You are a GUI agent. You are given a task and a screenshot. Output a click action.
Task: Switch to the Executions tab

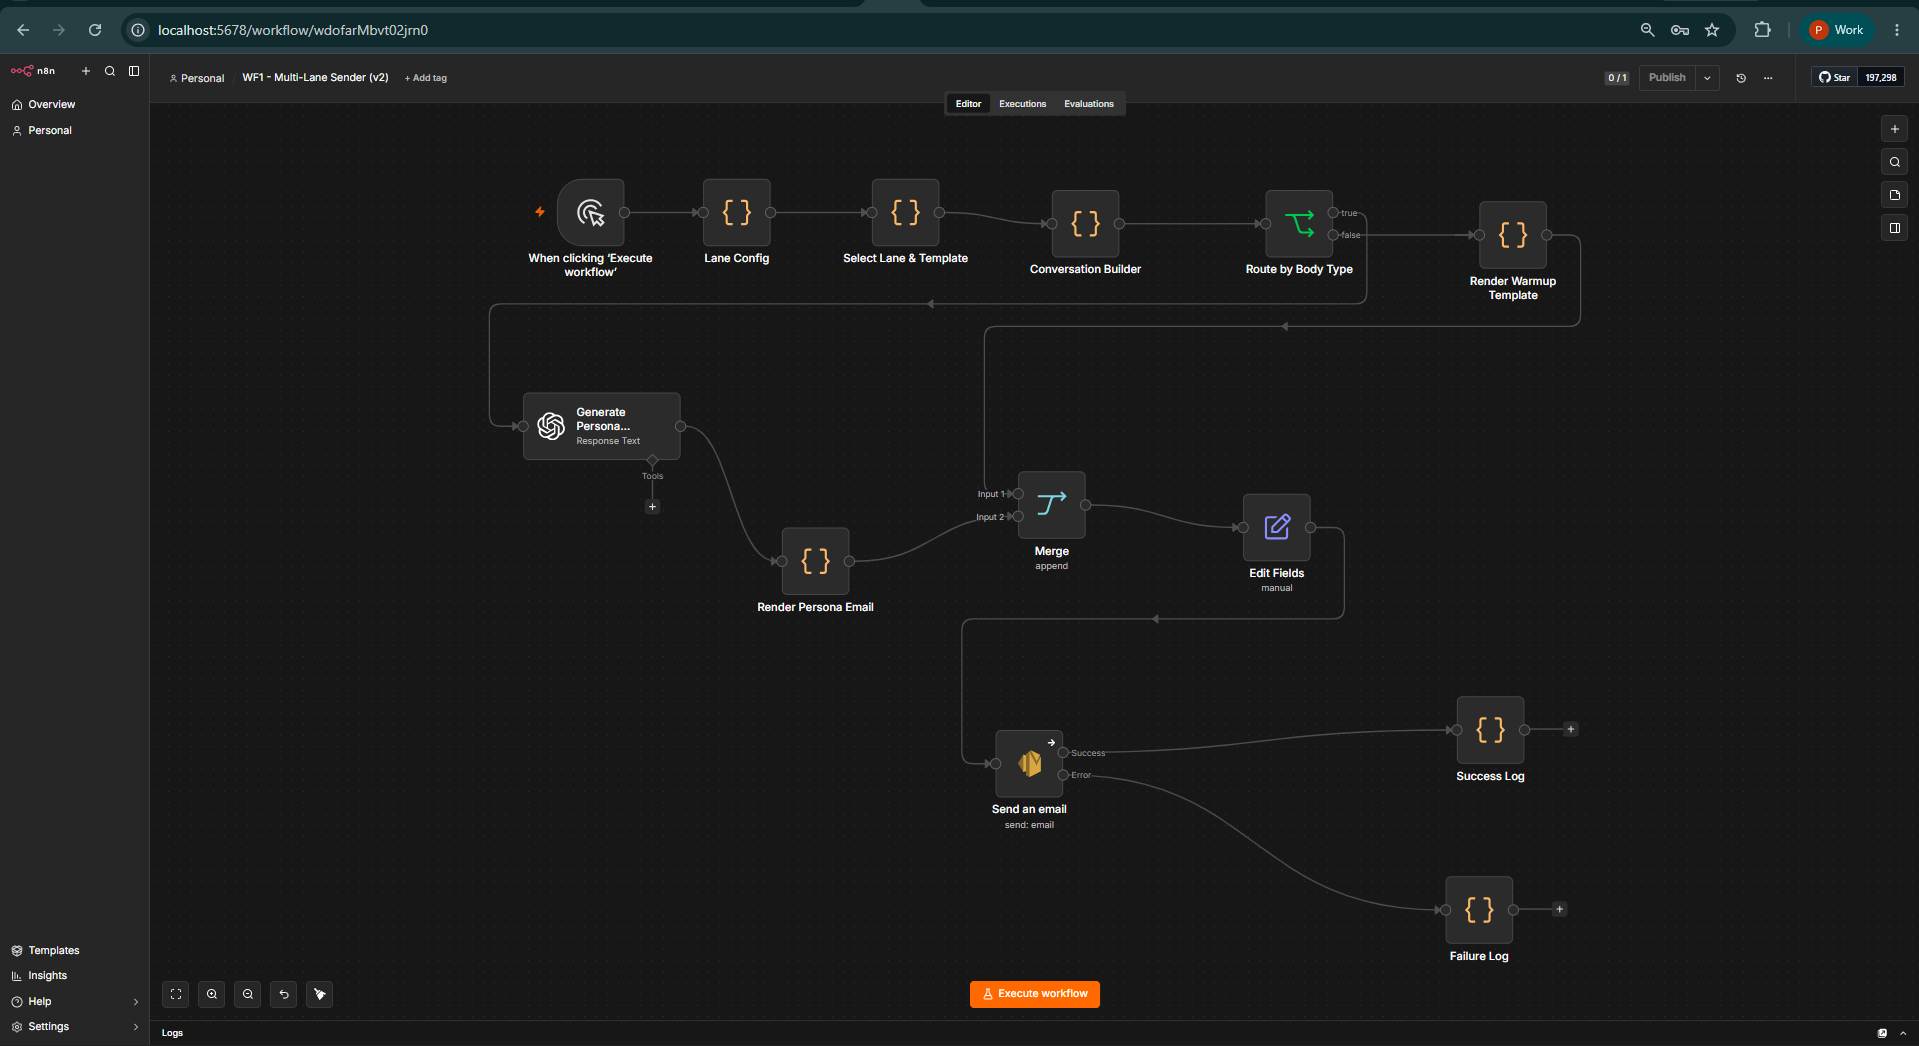point(1022,104)
